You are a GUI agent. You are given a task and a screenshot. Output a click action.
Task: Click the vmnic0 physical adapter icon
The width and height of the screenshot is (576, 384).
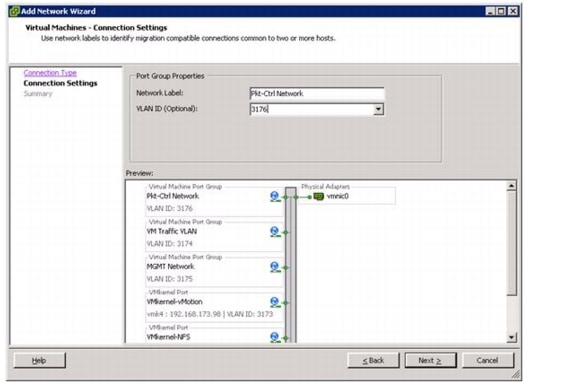pyautogui.click(x=318, y=197)
